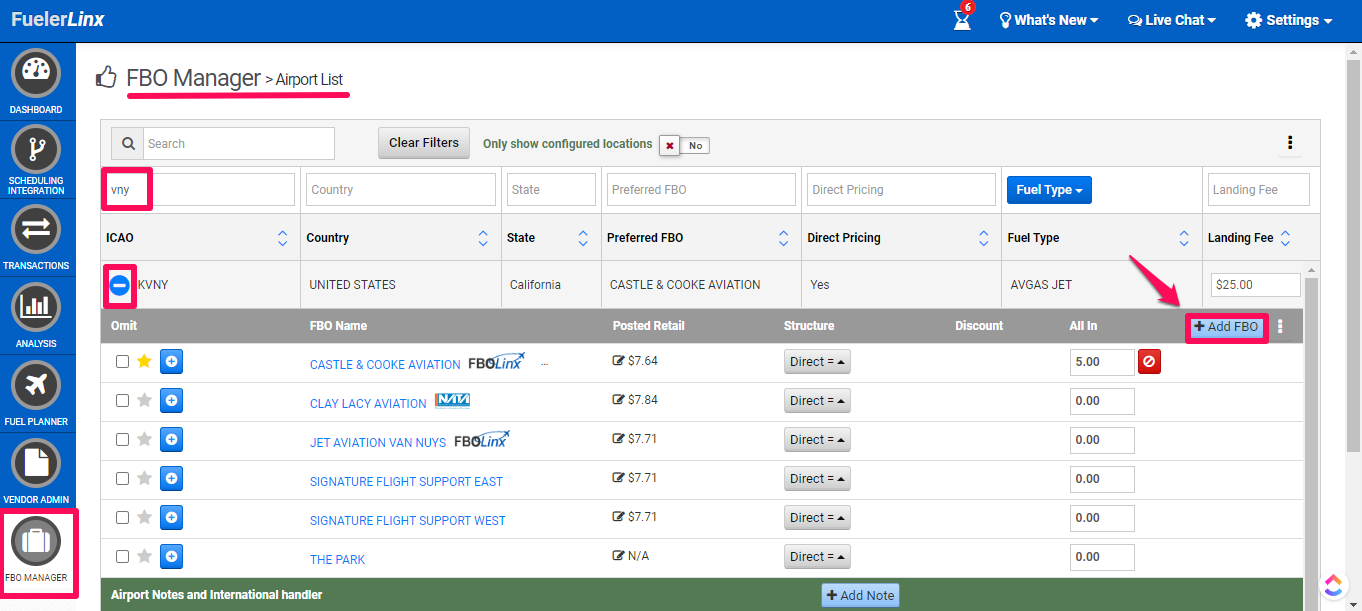Open Structure dropdown for Clay Lacy Aviation
Screen dimensions: 1362x611
pyautogui.click(x=817, y=401)
